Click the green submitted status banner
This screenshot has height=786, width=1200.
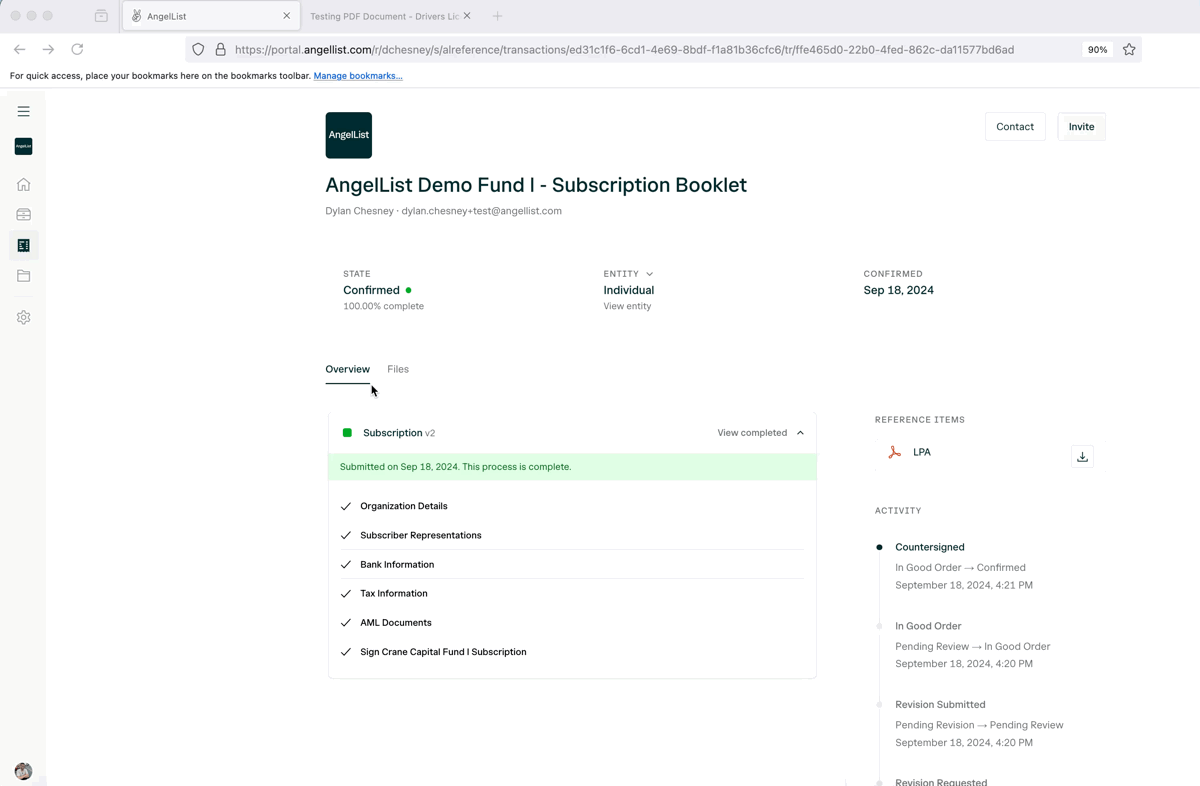click(572, 467)
